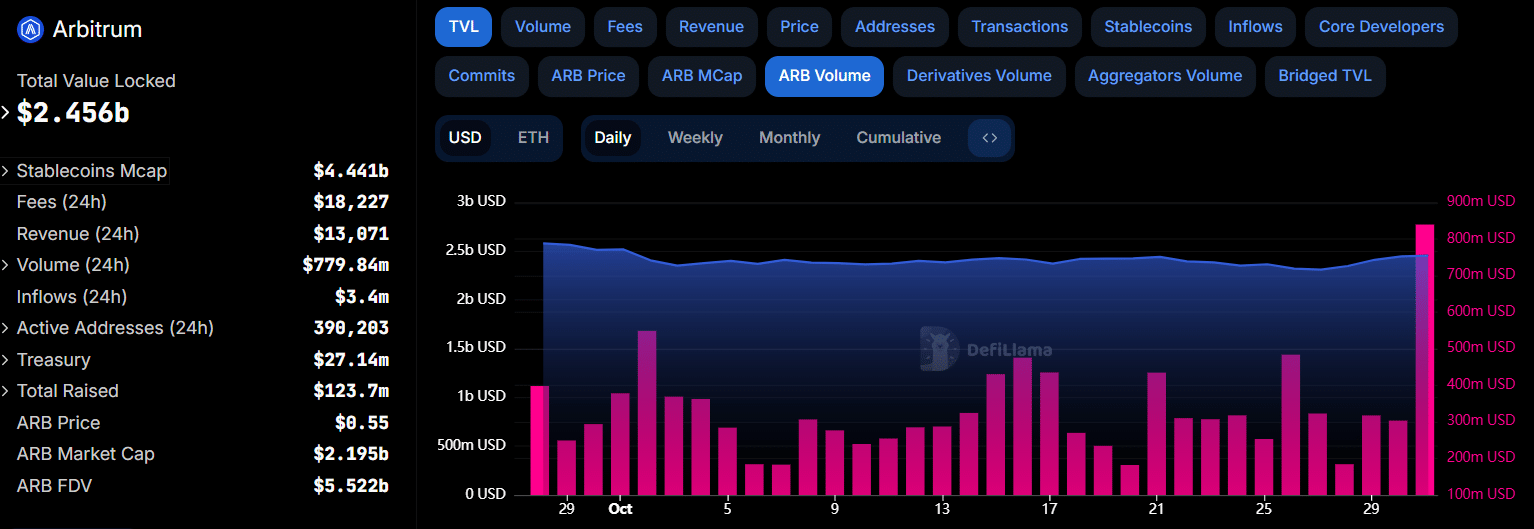Expand the Treasury row

click(5, 360)
